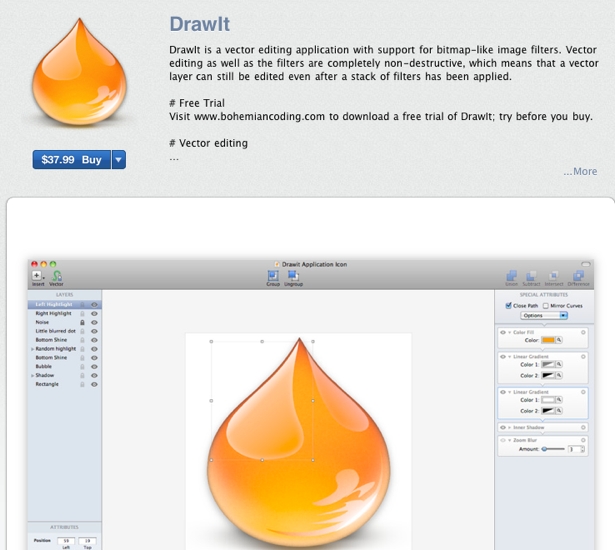Image resolution: width=615 pixels, height=550 pixels.
Task: Click the Amount stepper arrows
Action: pos(583,449)
